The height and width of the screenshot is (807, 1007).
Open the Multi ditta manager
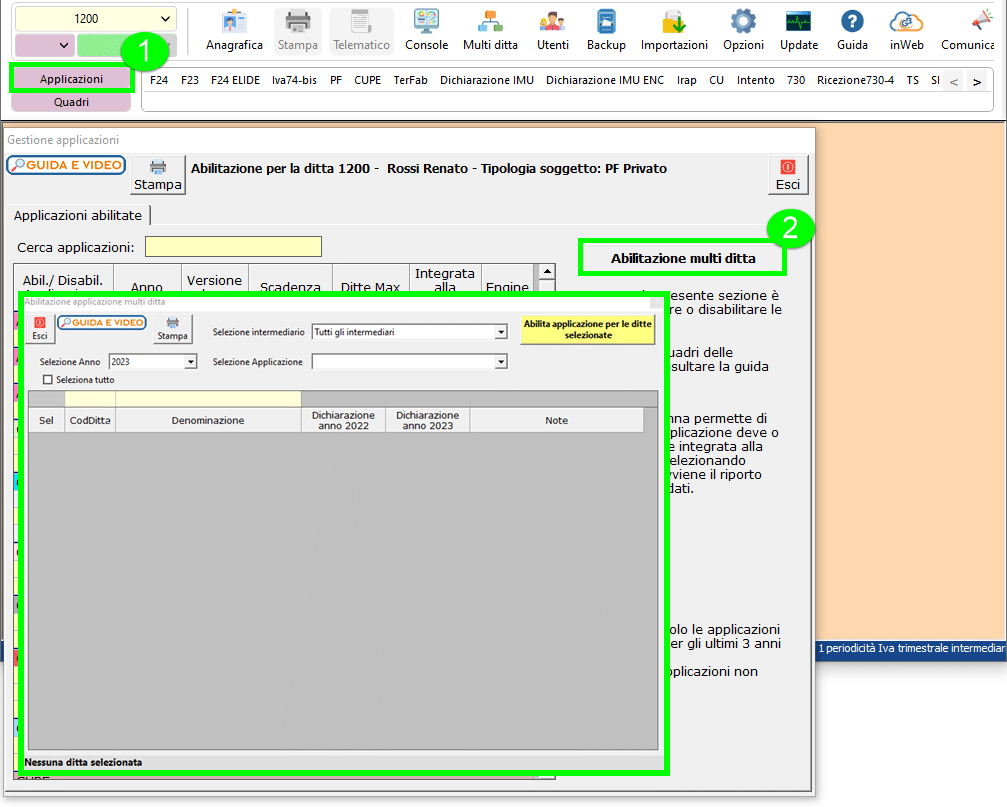(x=489, y=30)
